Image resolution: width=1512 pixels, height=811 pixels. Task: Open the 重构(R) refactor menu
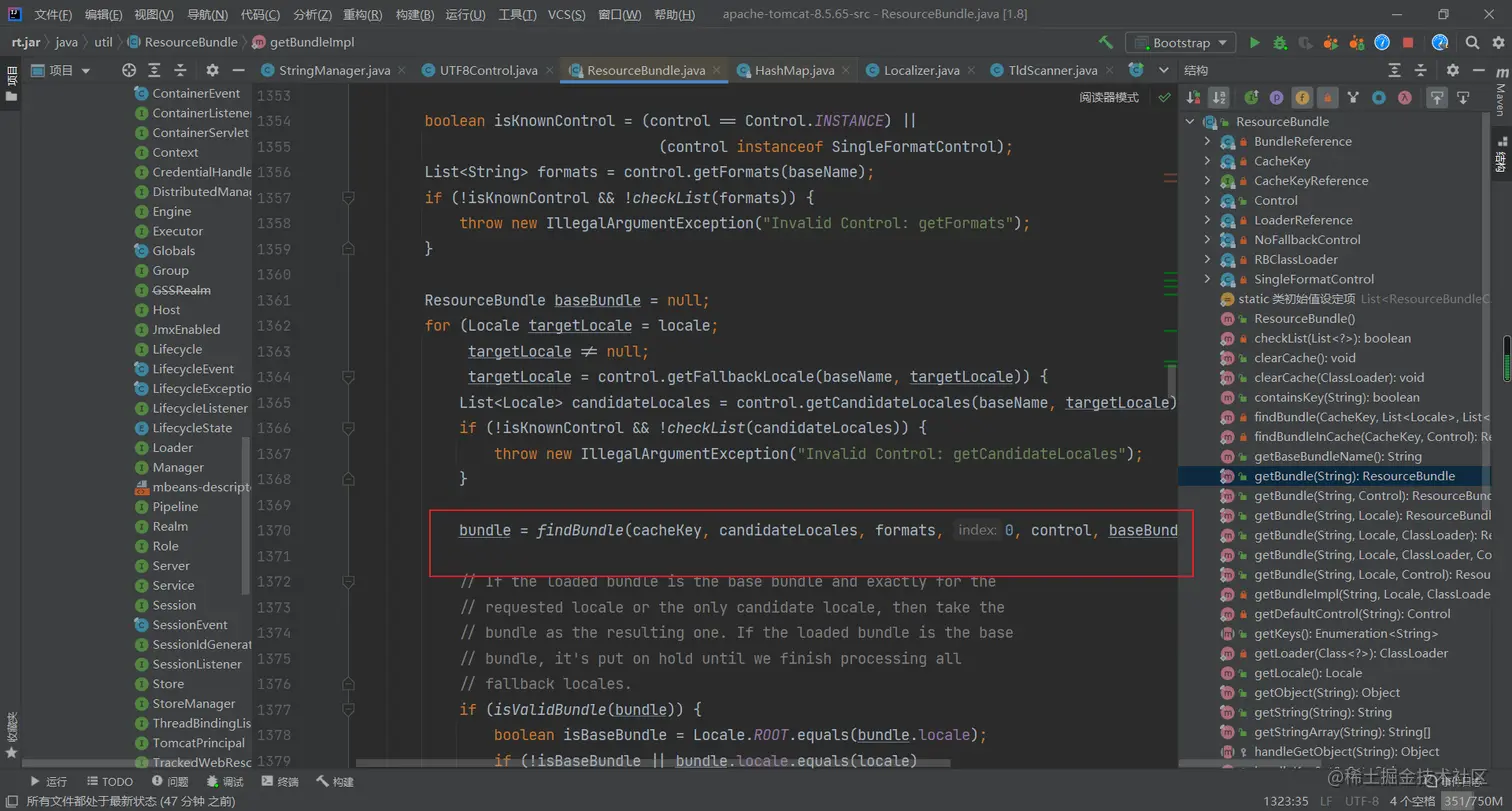click(x=362, y=15)
